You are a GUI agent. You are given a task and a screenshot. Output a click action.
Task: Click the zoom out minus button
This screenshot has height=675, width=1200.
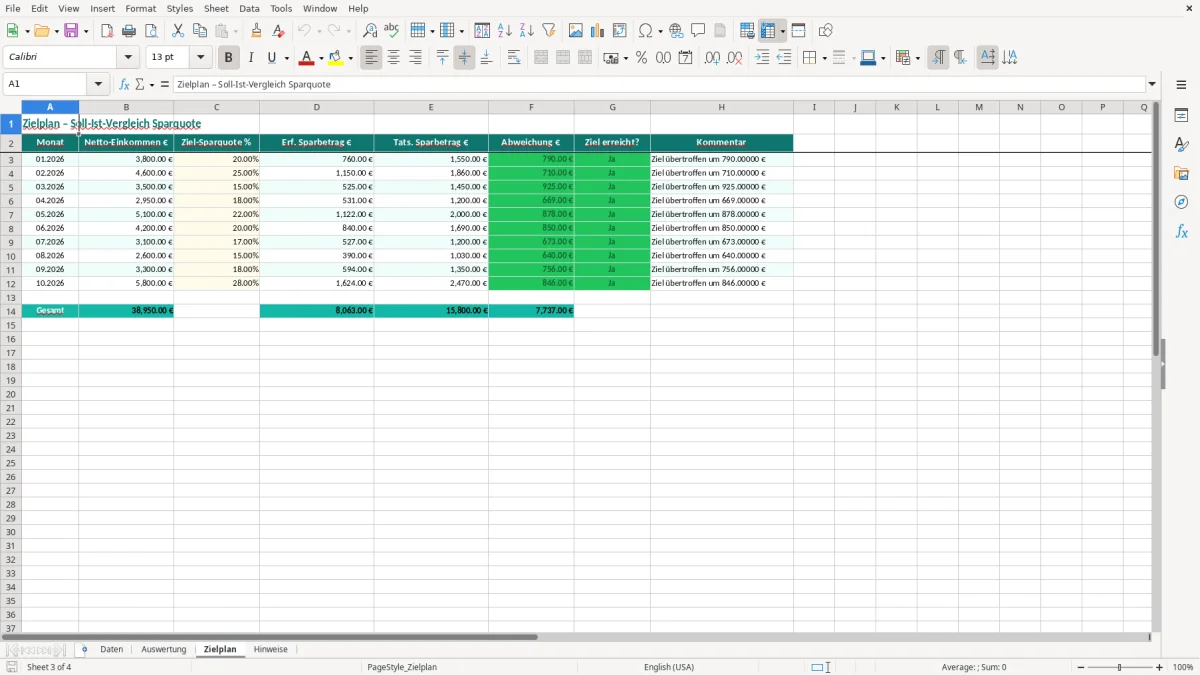coord(1081,667)
